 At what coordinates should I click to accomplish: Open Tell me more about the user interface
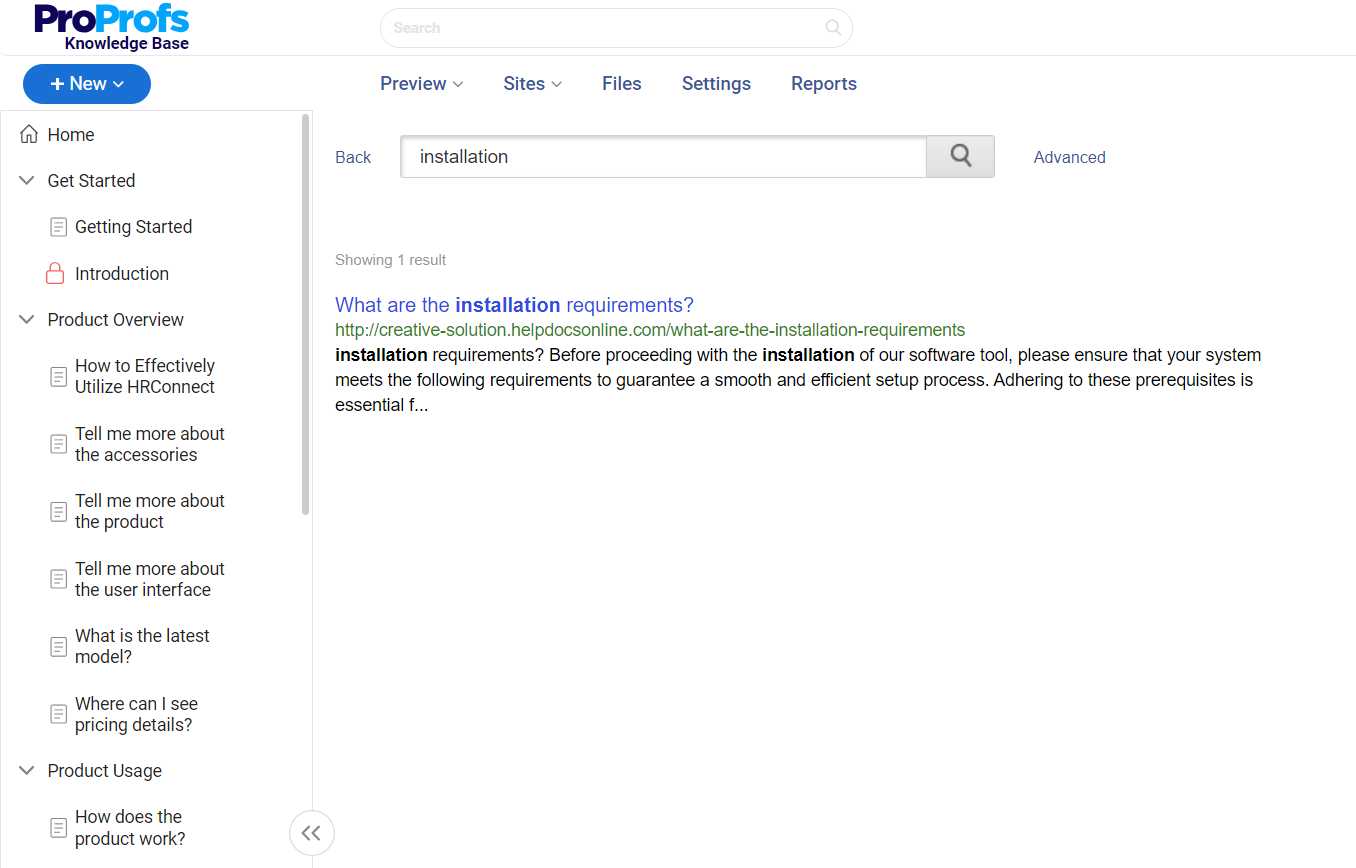coord(150,579)
